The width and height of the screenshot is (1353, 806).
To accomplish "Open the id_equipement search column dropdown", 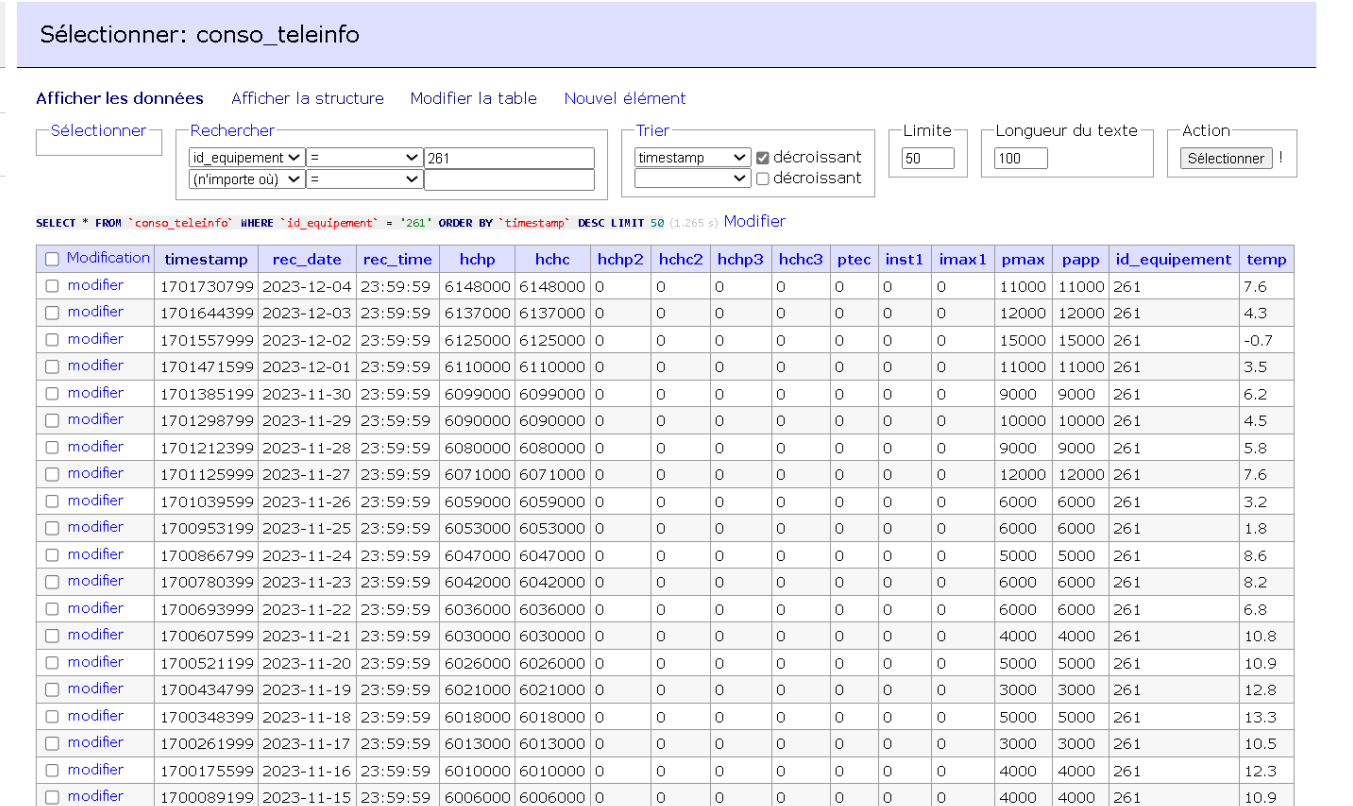I will point(246,158).
